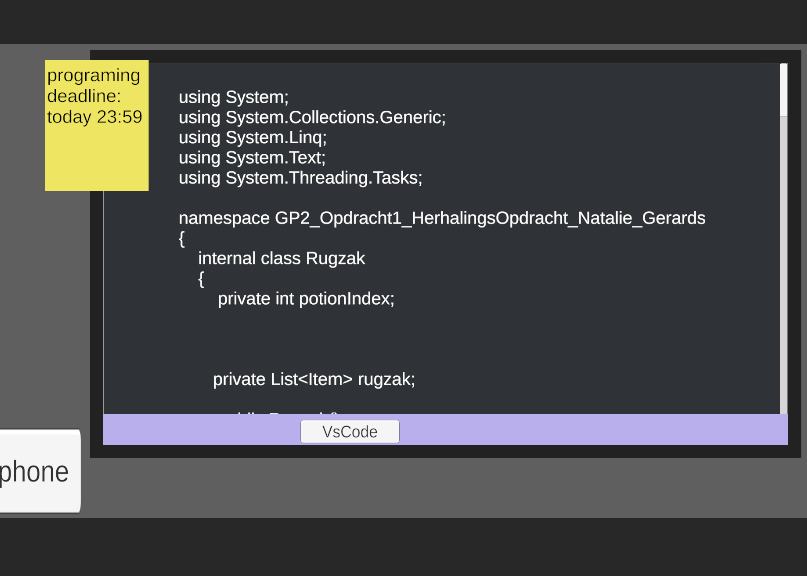
Task: Select the namespace GP2_Opdracht1 declaration line
Action: pos(441,218)
